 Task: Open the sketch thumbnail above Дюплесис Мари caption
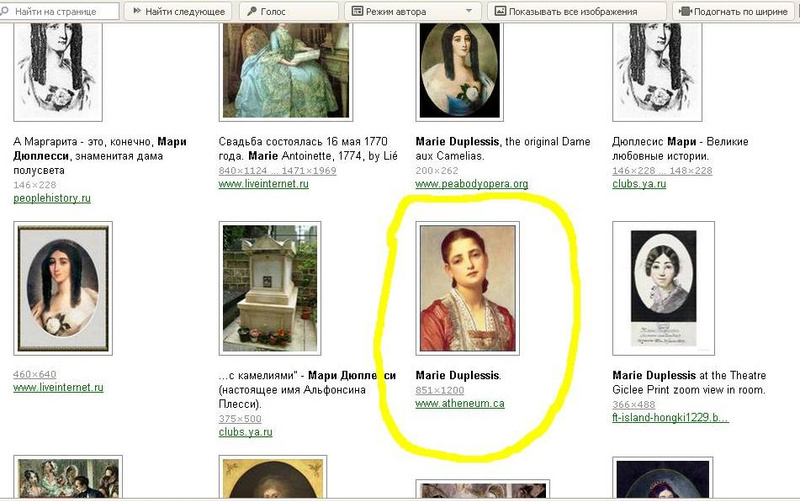coord(657,70)
